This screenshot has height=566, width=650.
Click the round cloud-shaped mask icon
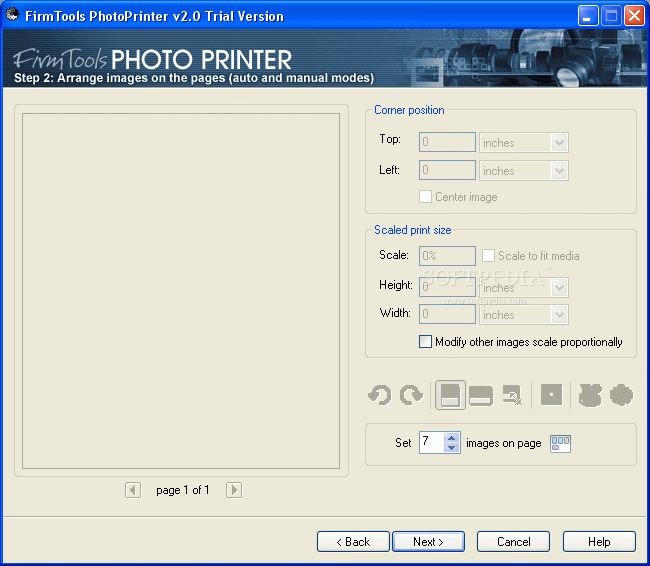tap(621, 395)
